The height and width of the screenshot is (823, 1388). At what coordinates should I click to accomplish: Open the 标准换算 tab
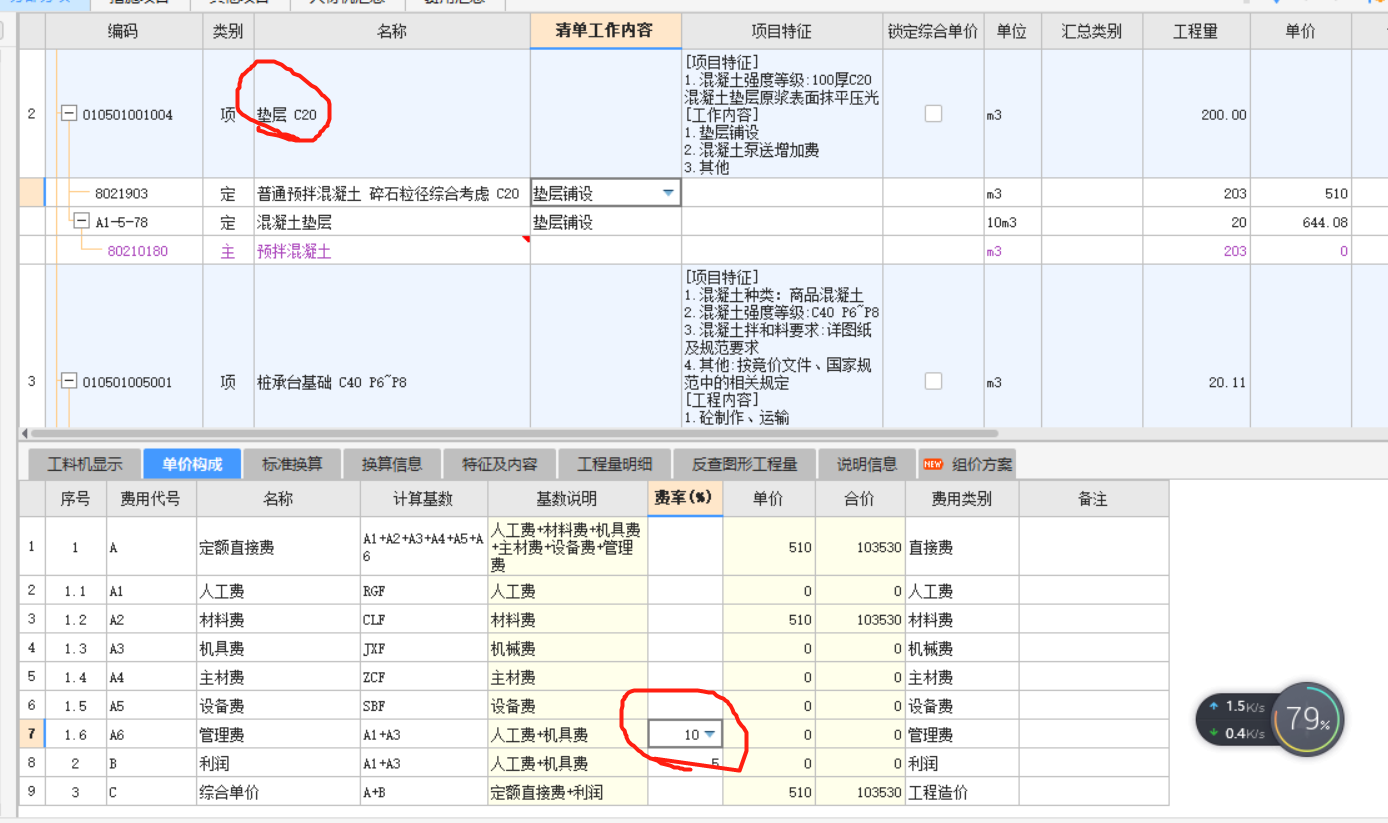(292, 464)
